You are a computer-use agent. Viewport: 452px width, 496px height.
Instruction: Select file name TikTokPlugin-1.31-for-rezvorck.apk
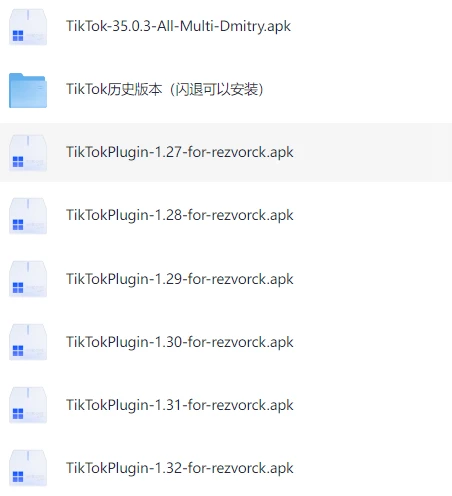180,405
